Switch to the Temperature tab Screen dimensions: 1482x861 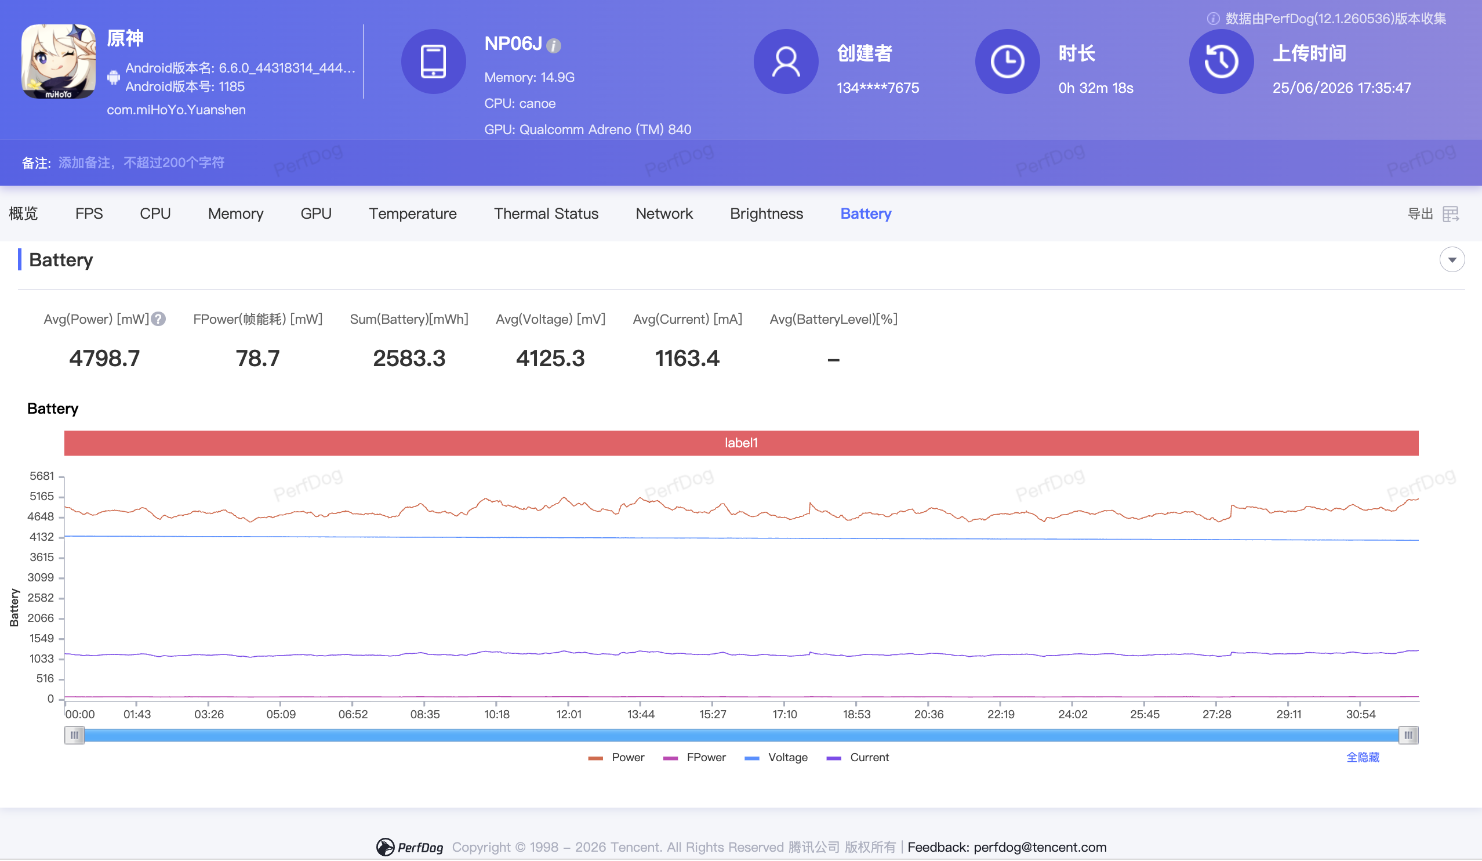[x=413, y=214]
